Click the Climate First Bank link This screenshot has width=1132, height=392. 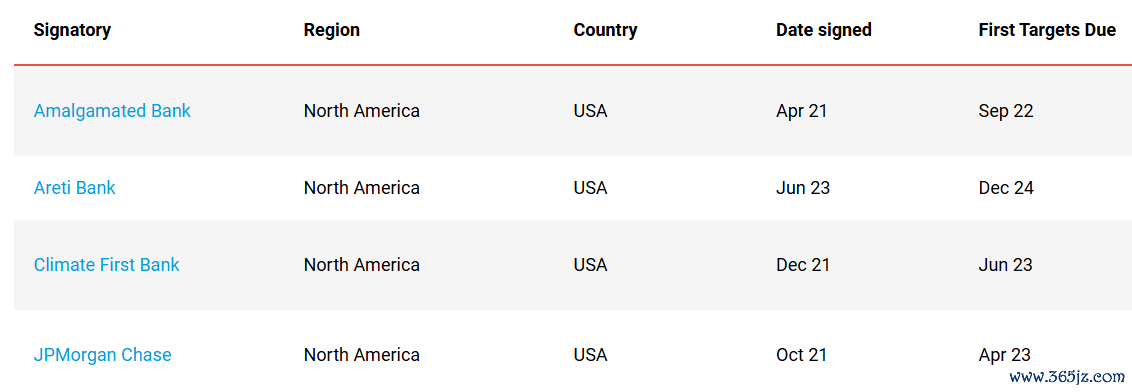coord(106,265)
